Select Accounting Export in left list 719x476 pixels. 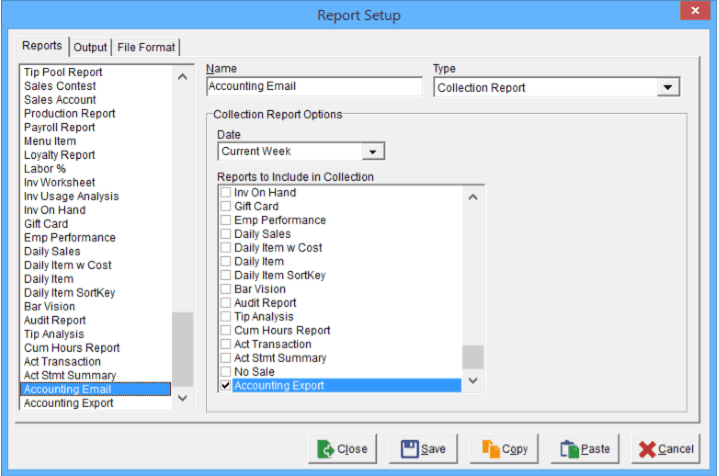(x=68, y=404)
